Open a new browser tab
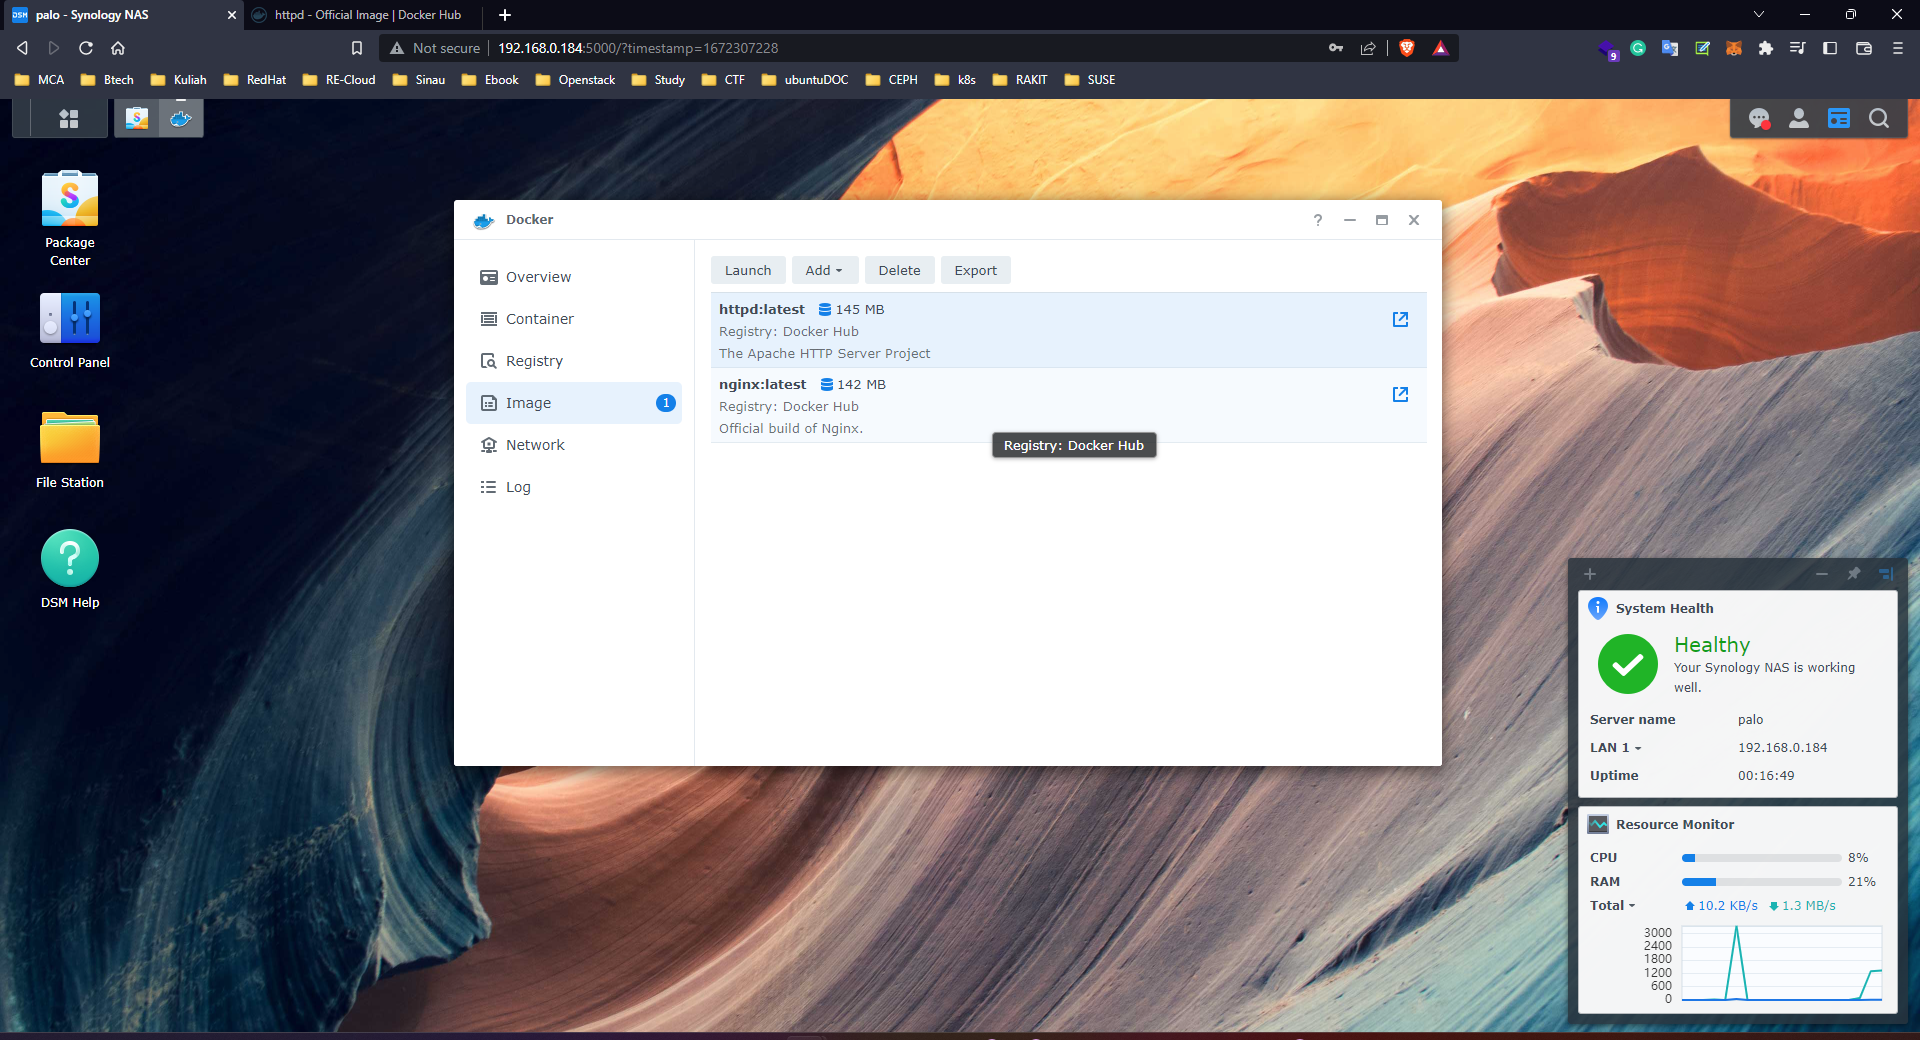The width and height of the screenshot is (1920, 1040). click(505, 15)
